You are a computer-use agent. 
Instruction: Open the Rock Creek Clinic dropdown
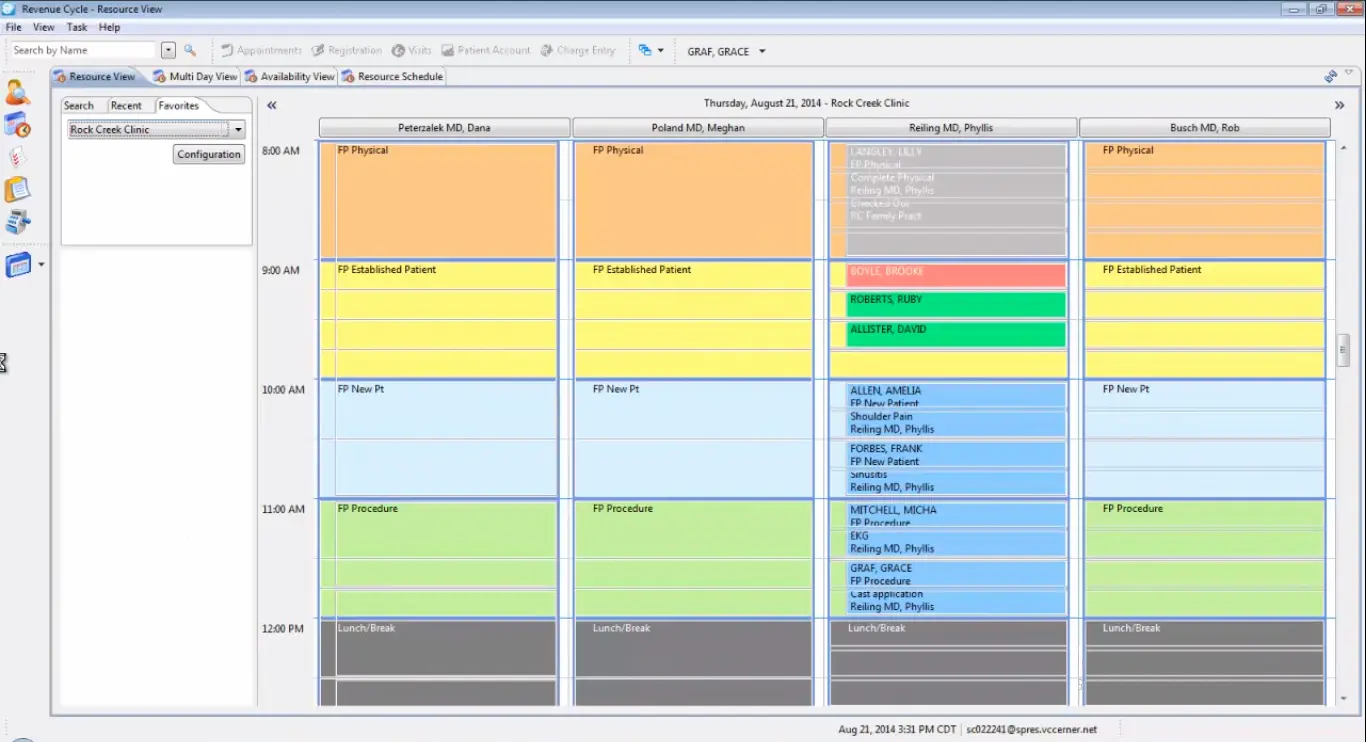point(238,129)
